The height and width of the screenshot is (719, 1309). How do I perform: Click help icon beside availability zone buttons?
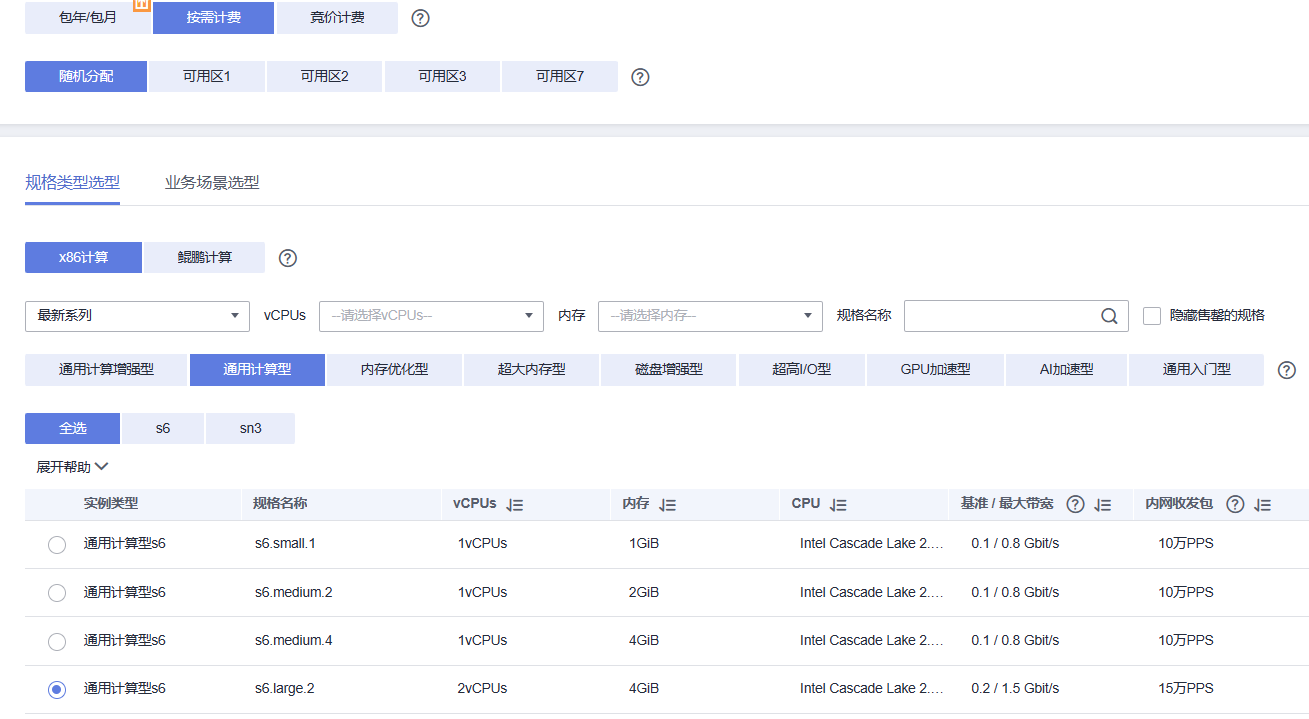coord(641,77)
